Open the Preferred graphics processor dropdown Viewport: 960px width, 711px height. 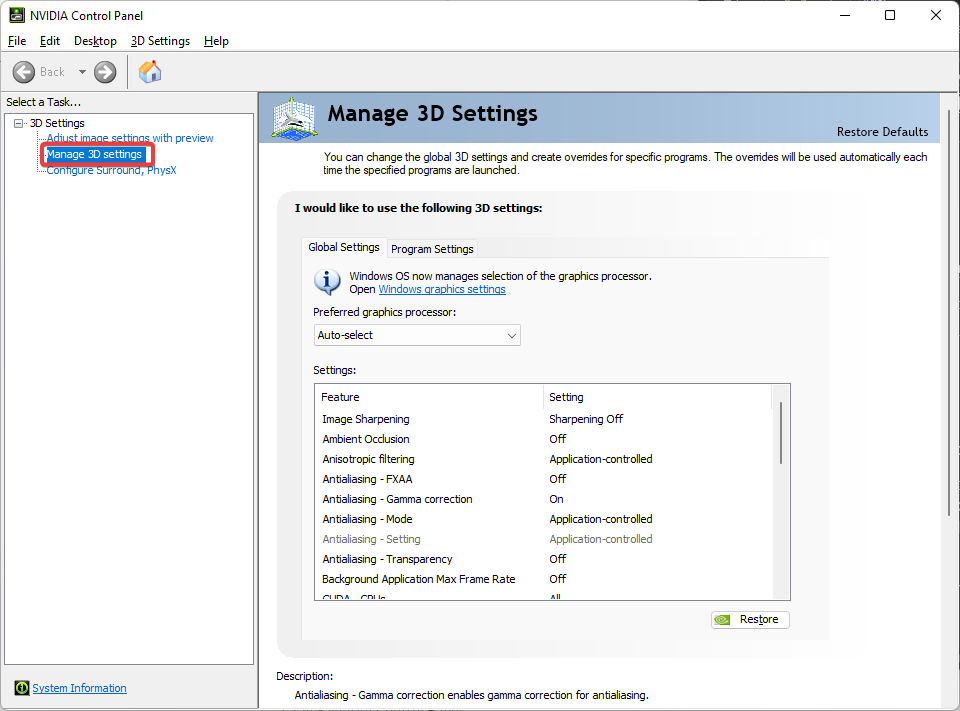click(417, 335)
